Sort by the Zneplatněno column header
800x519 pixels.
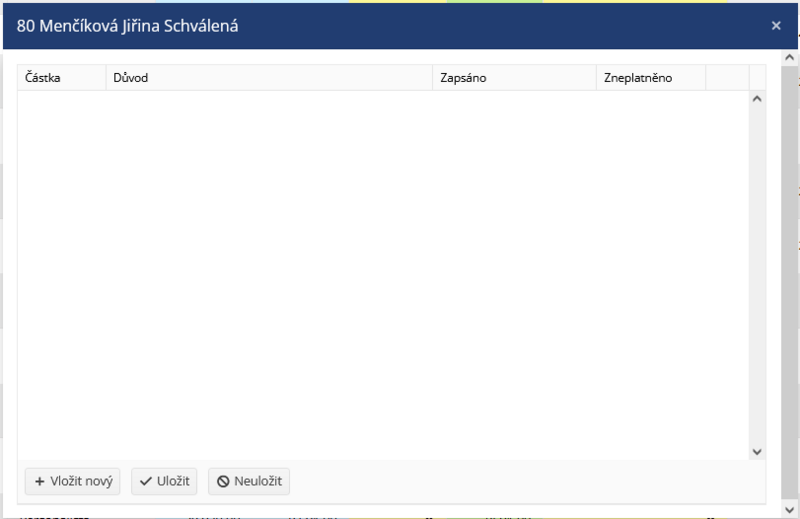point(651,78)
